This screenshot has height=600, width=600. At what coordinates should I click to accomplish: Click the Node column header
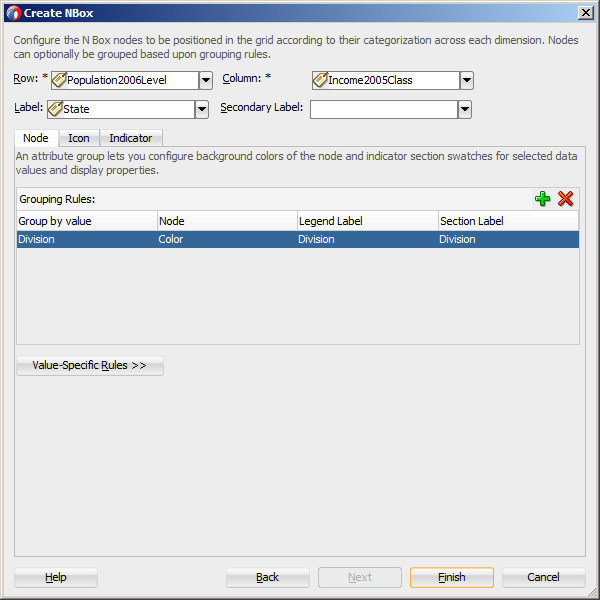click(227, 221)
